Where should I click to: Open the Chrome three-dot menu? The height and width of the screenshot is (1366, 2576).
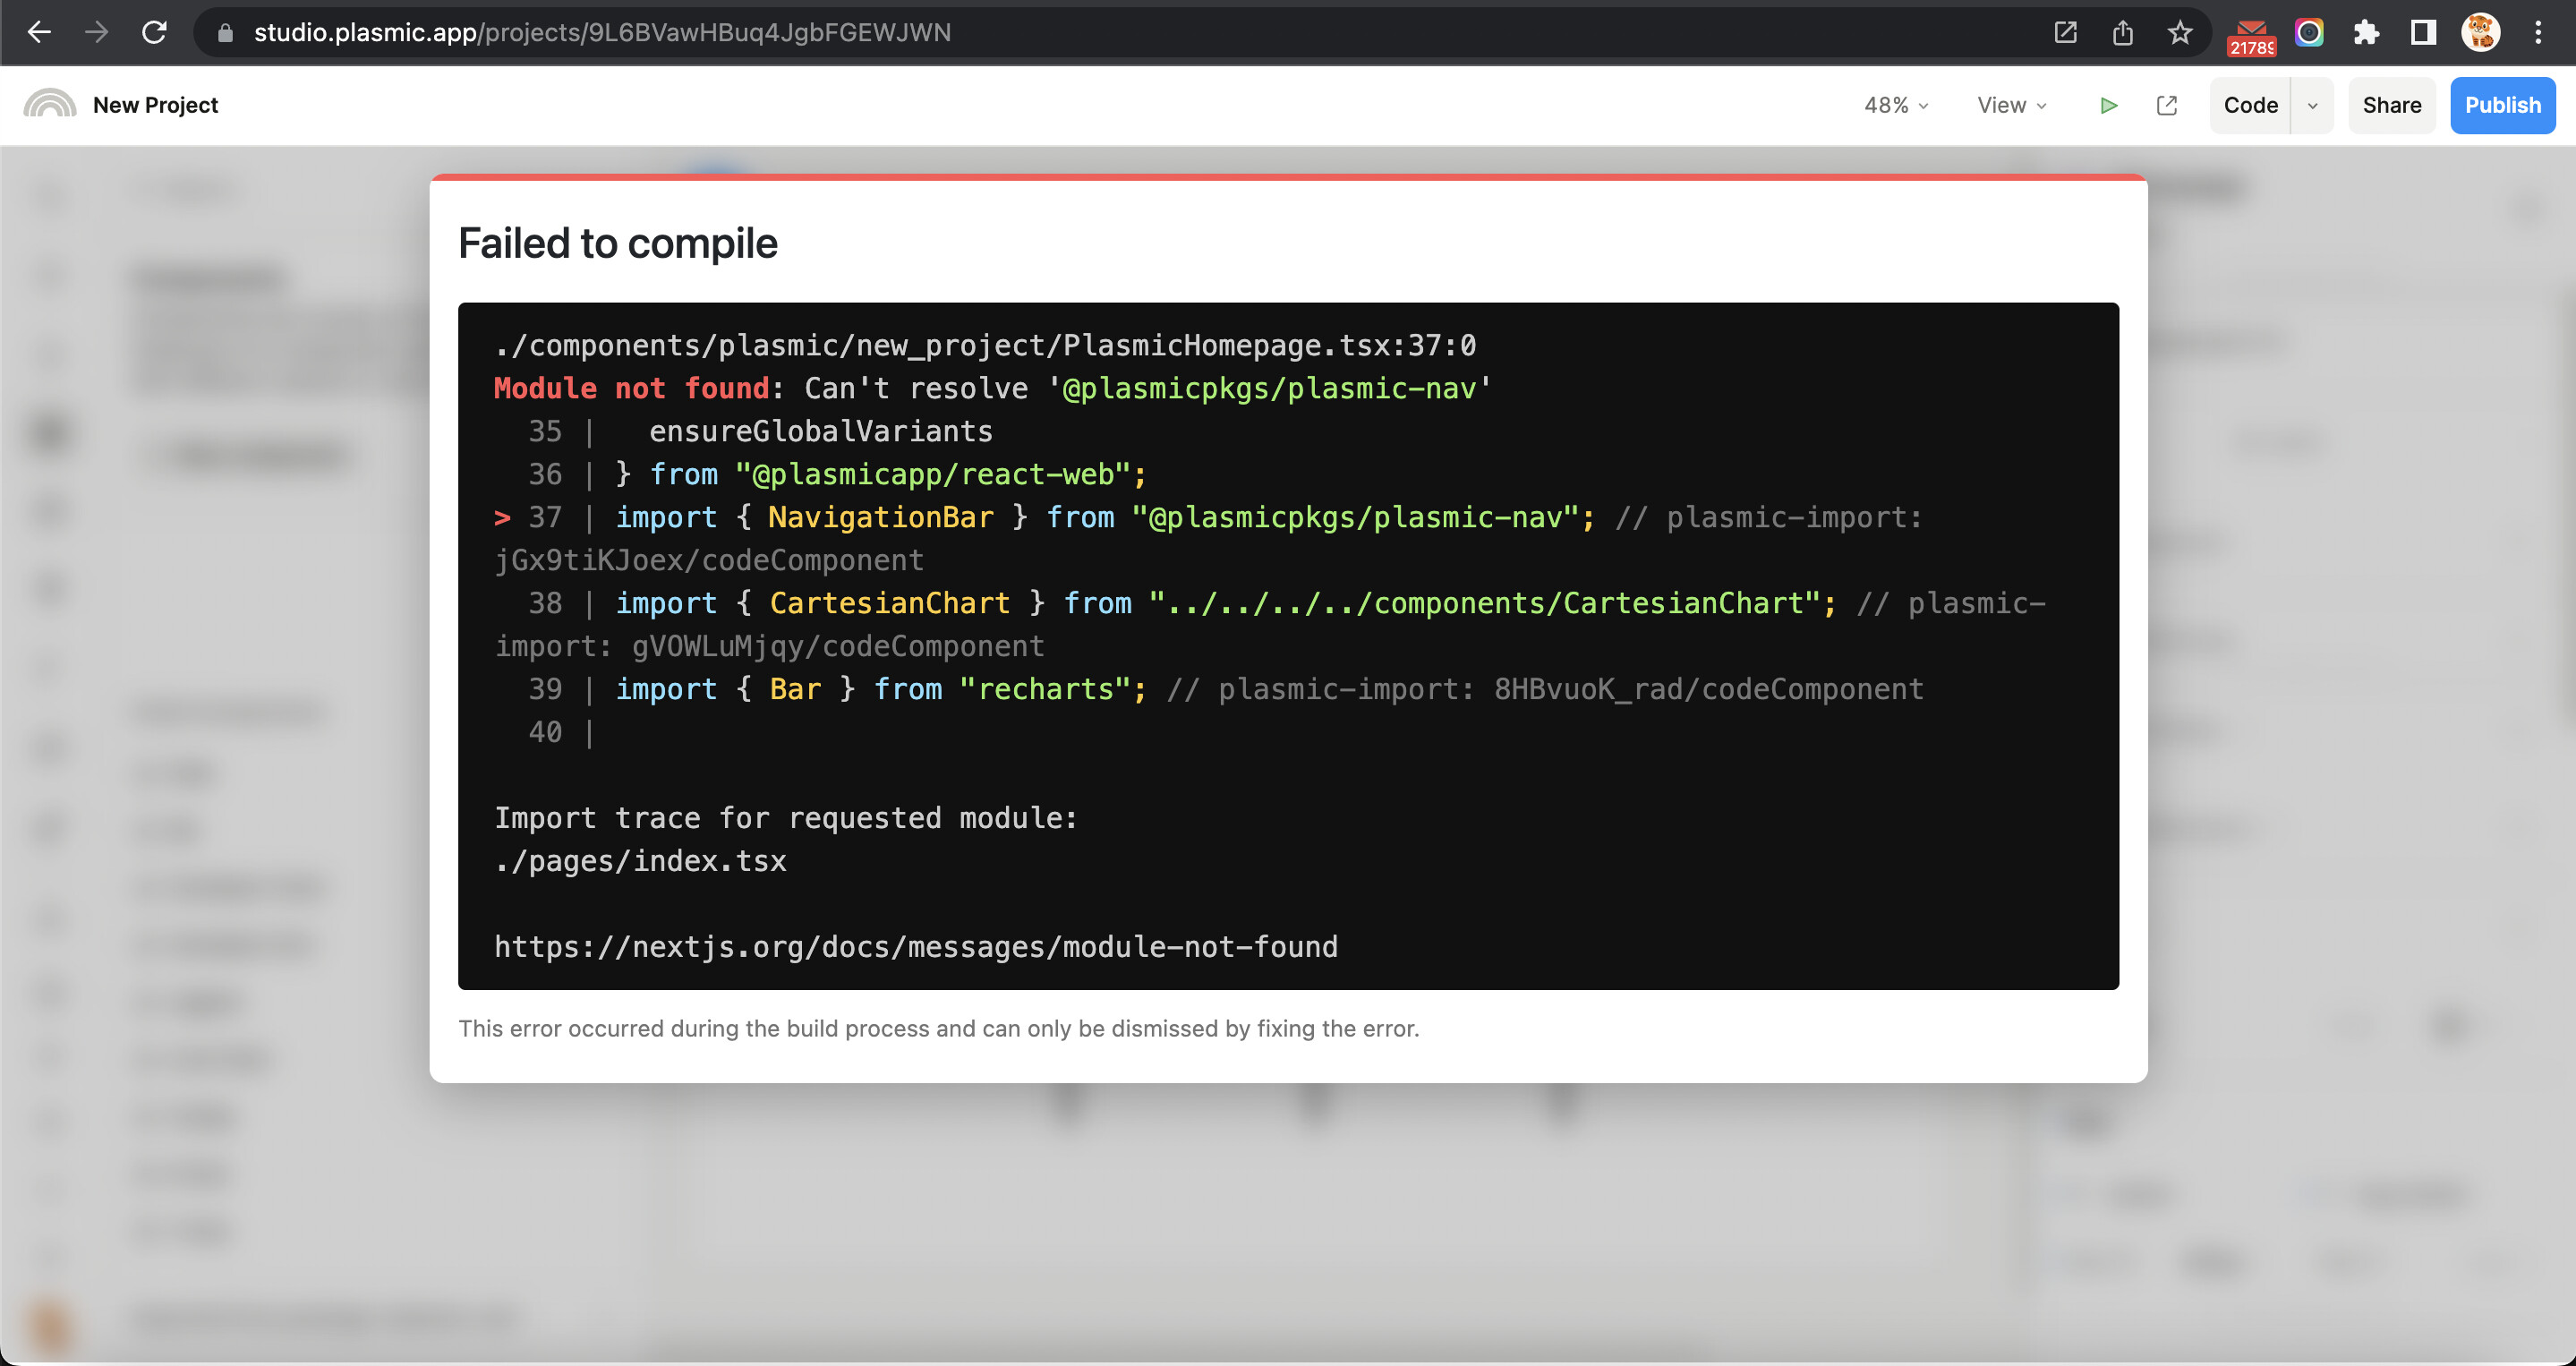[x=2537, y=32]
